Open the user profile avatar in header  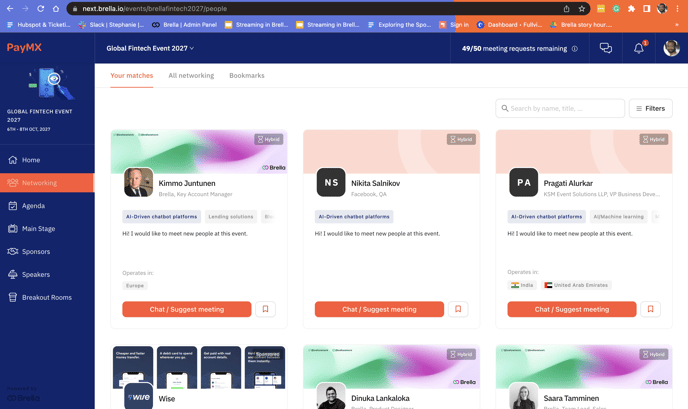[671, 48]
